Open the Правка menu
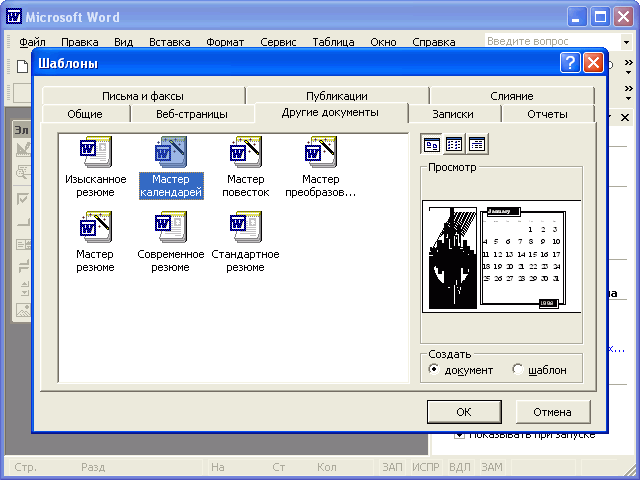The image size is (640, 480). pyautogui.click(x=80, y=42)
